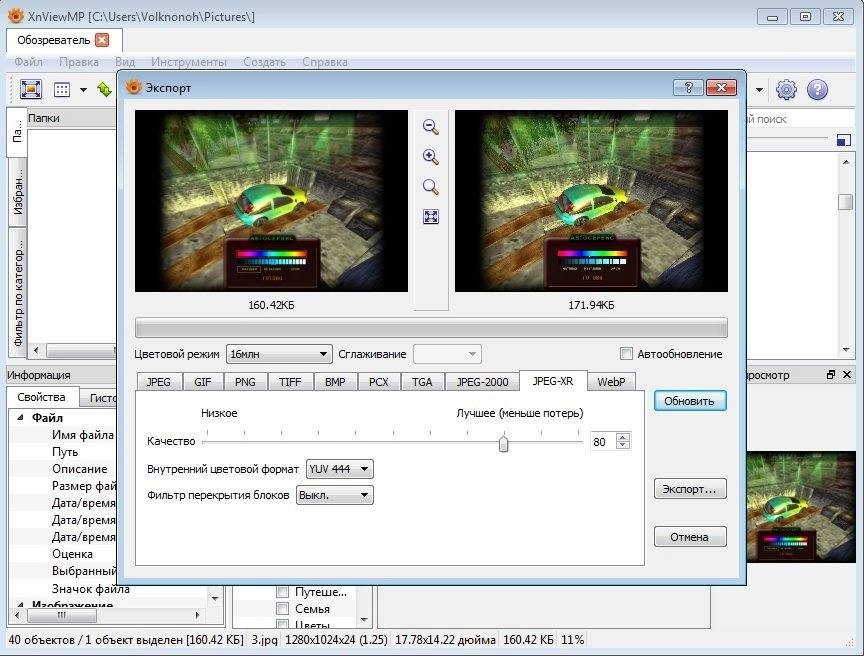Click the 1280x1024x24 status bar entry
The image size is (864, 656).
(x=336, y=639)
